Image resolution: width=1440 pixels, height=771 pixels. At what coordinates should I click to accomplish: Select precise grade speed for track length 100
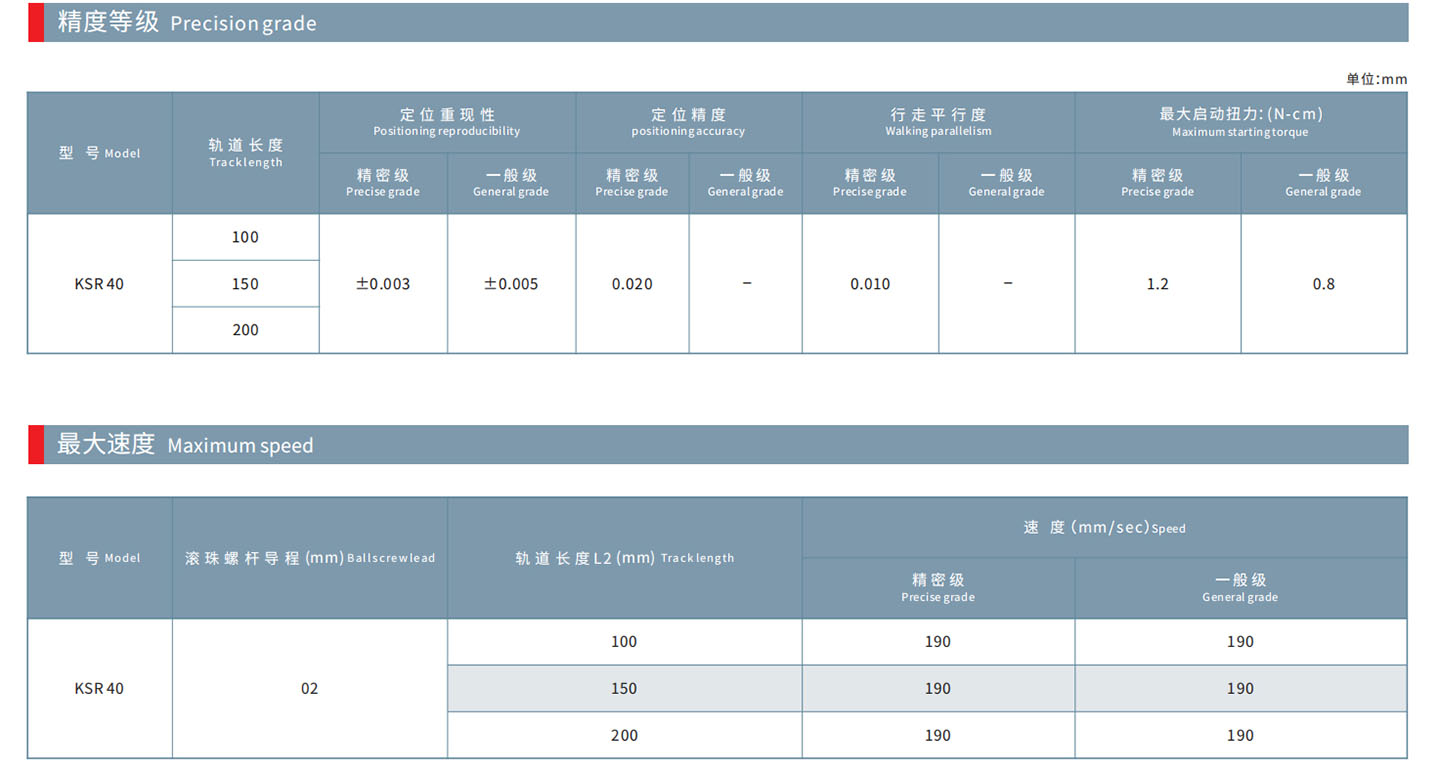coord(938,642)
